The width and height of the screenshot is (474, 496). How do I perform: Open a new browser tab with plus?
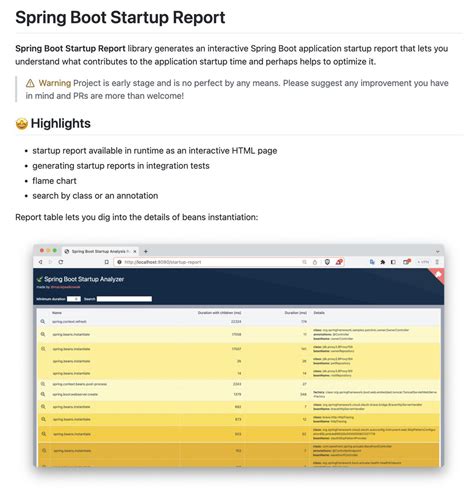tap(146, 251)
